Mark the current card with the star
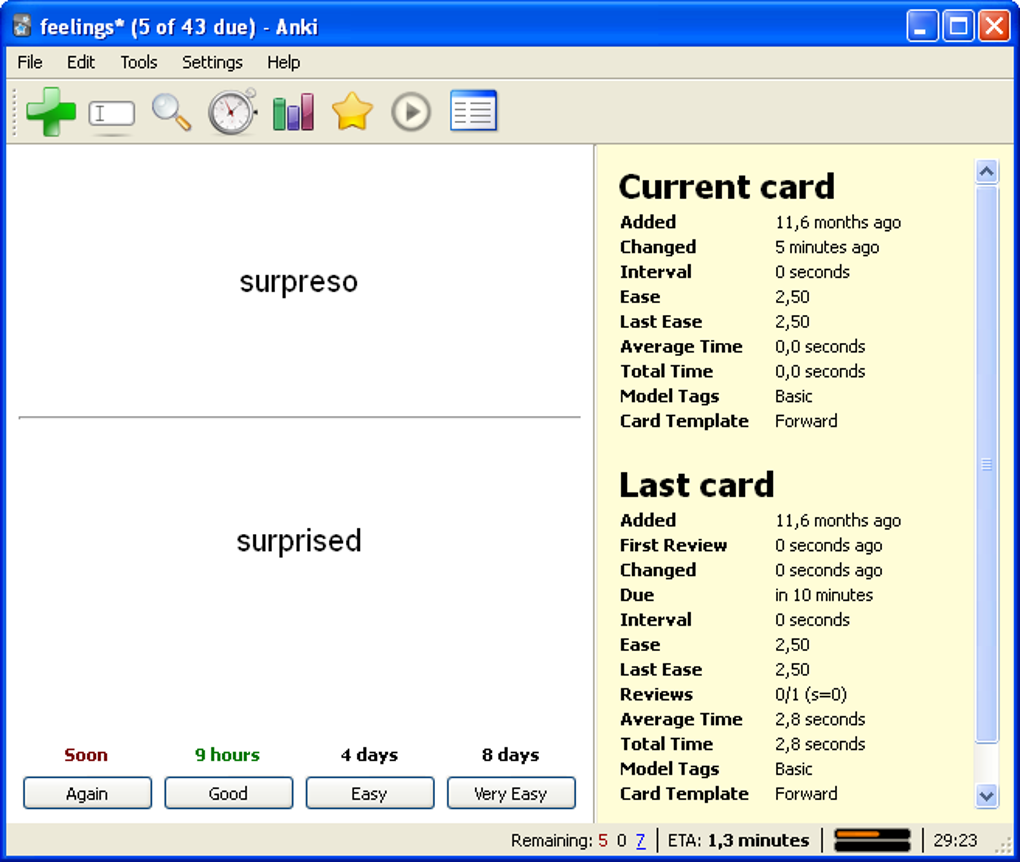The width and height of the screenshot is (1020, 862). 351,111
